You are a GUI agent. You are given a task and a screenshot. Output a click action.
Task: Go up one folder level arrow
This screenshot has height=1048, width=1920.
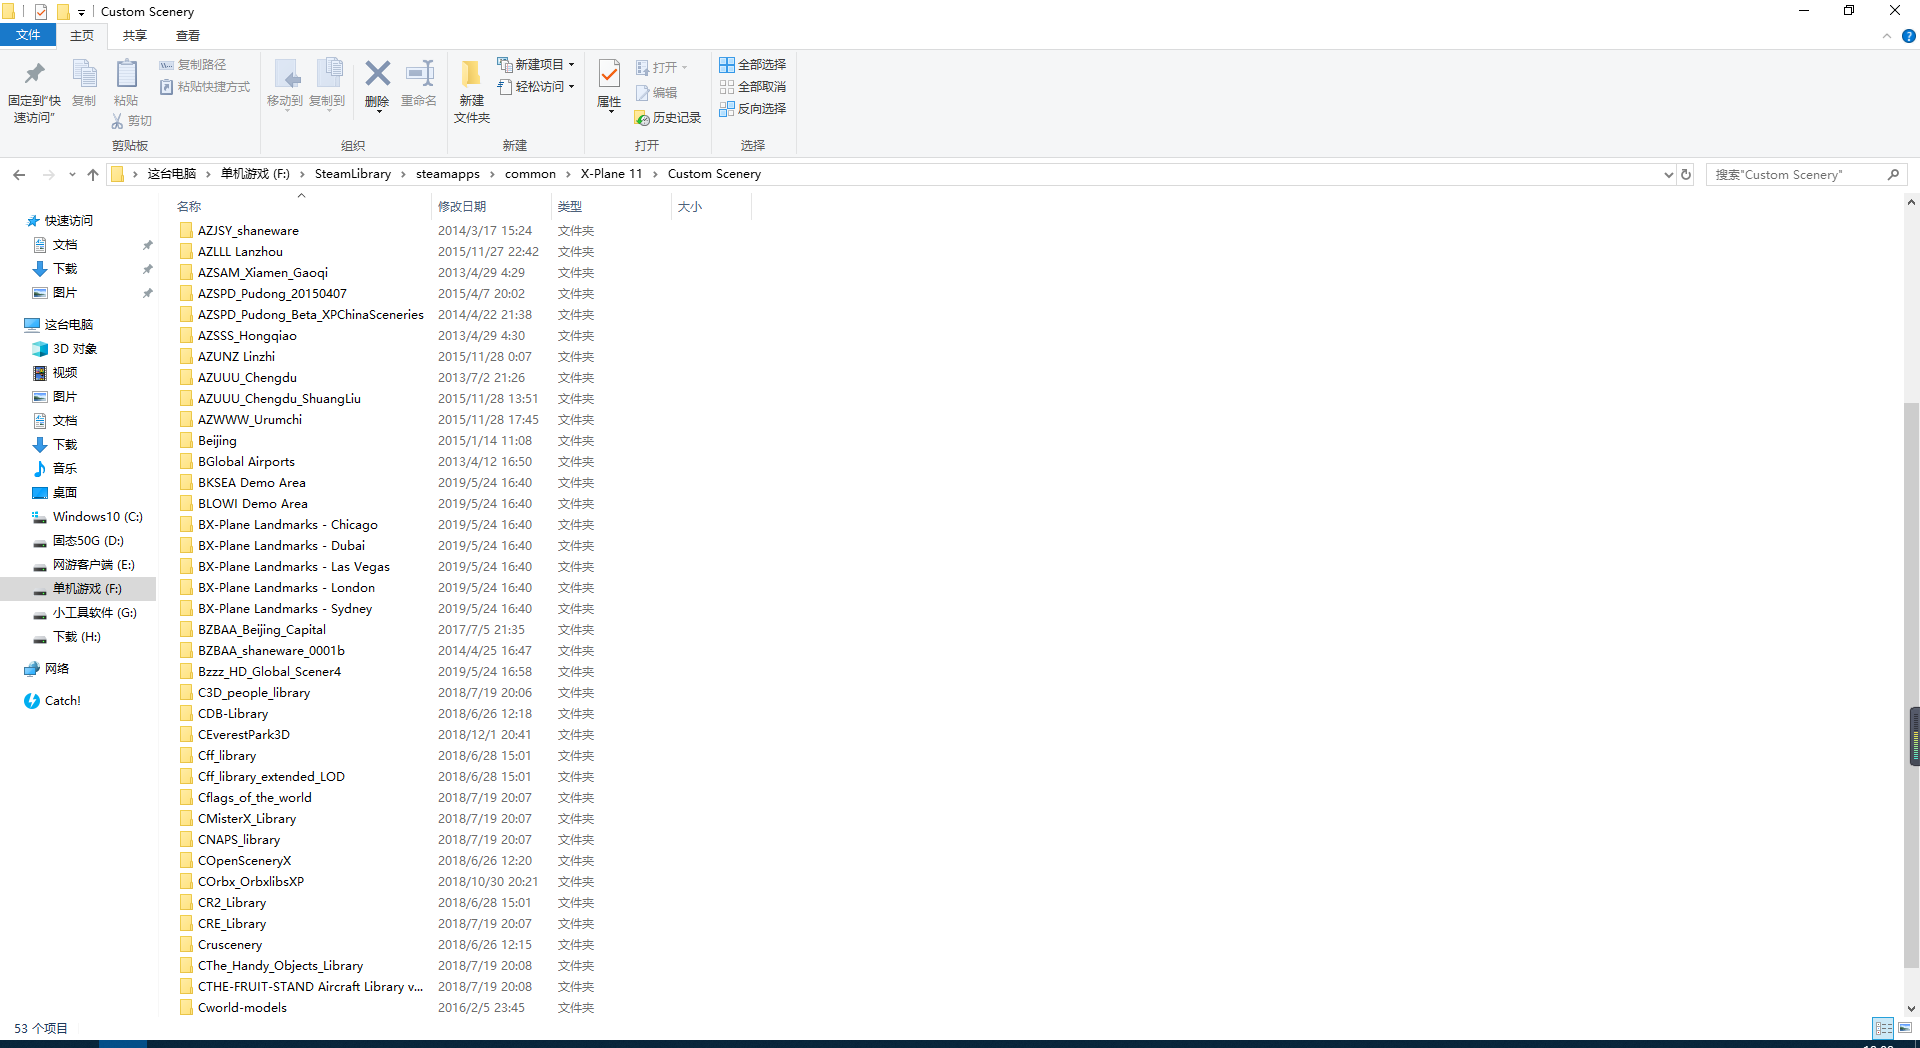pos(93,175)
